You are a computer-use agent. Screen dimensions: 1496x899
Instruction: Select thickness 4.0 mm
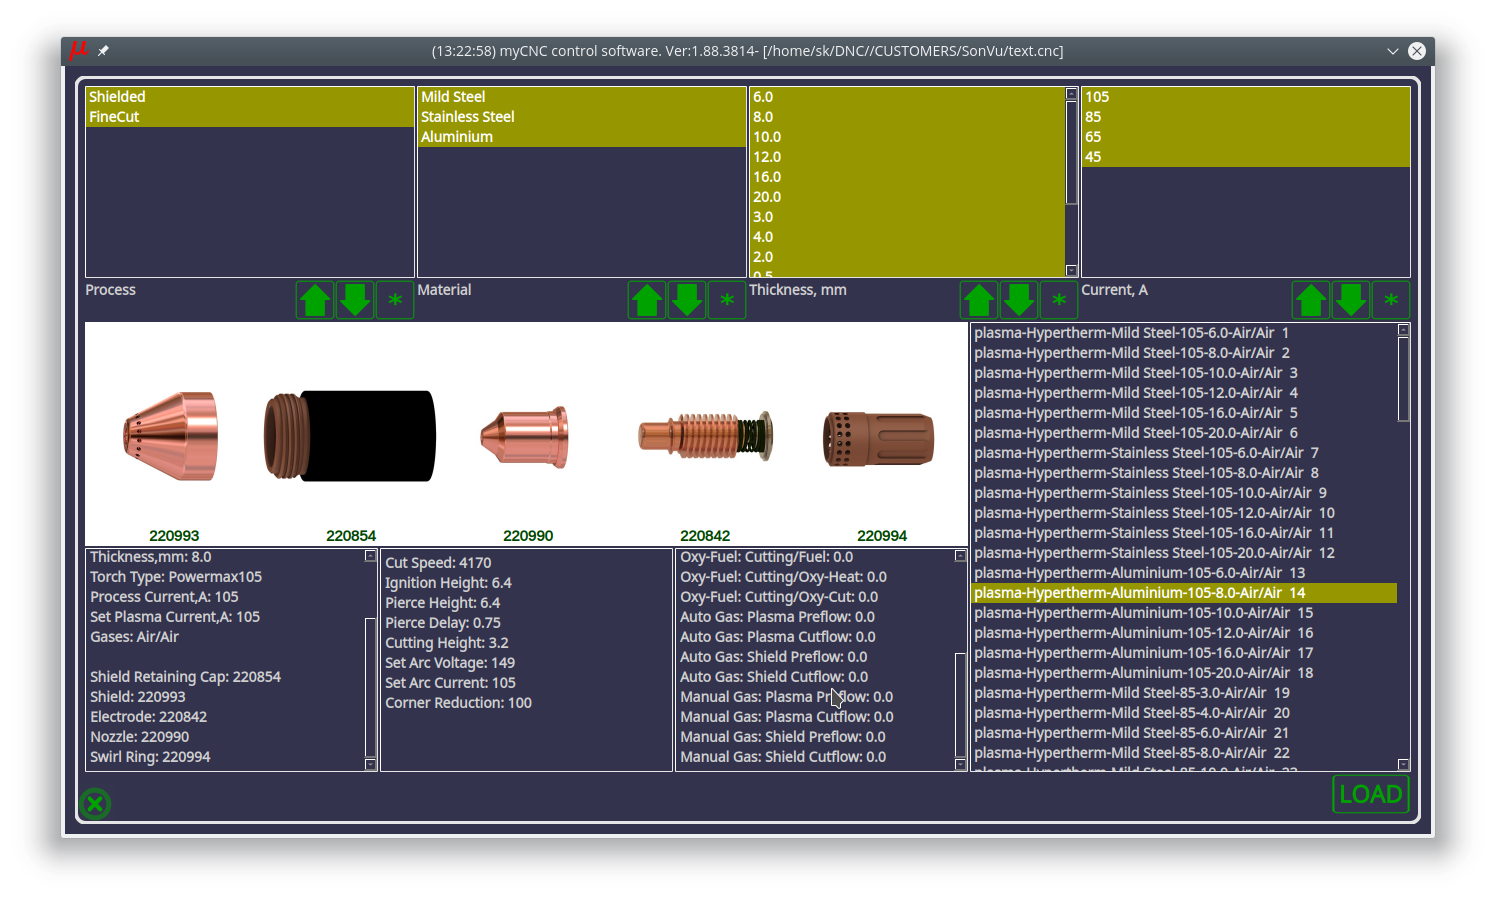coord(908,237)
